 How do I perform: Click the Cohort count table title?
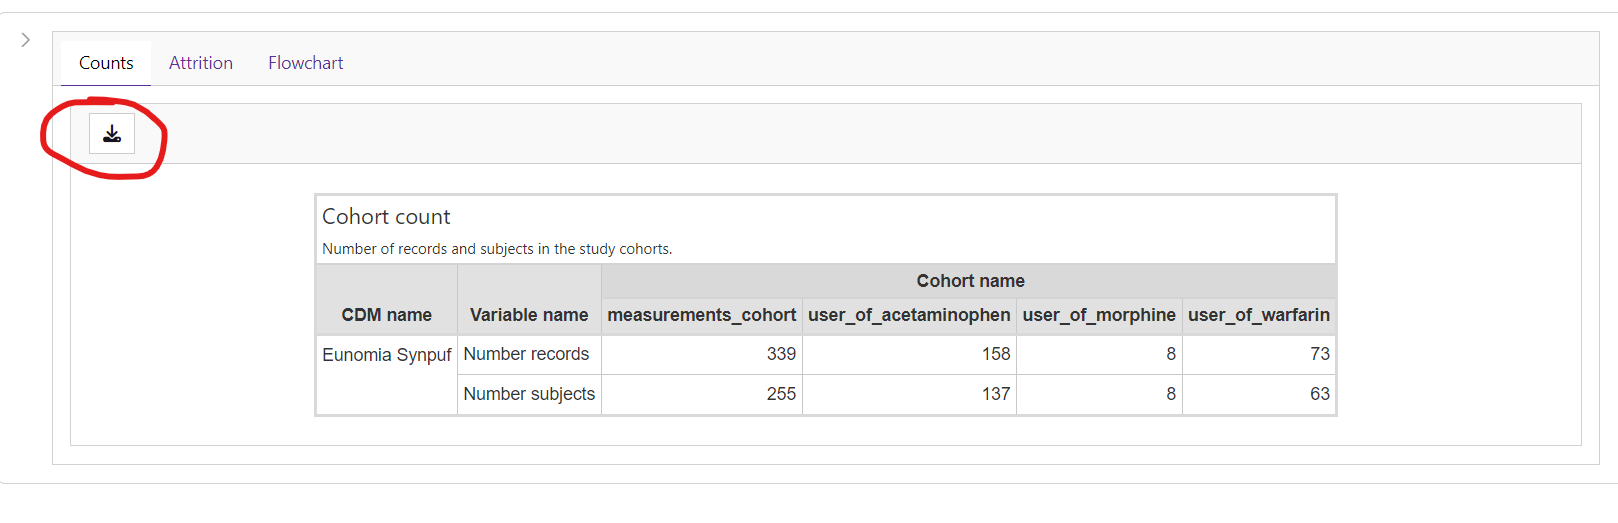point(386,217)
